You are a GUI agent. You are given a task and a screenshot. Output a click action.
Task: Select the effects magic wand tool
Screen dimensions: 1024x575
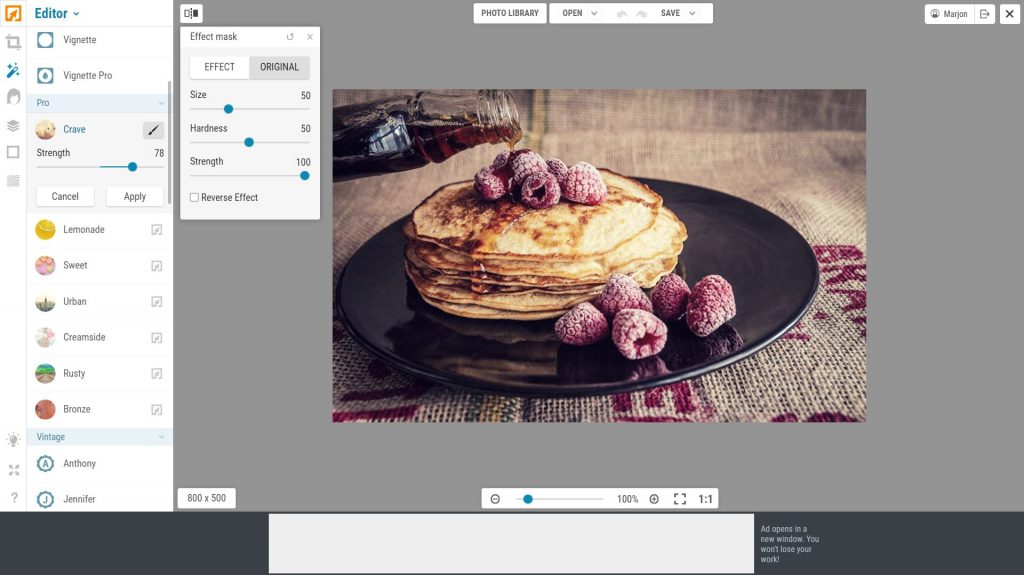[x=13, y=70]
